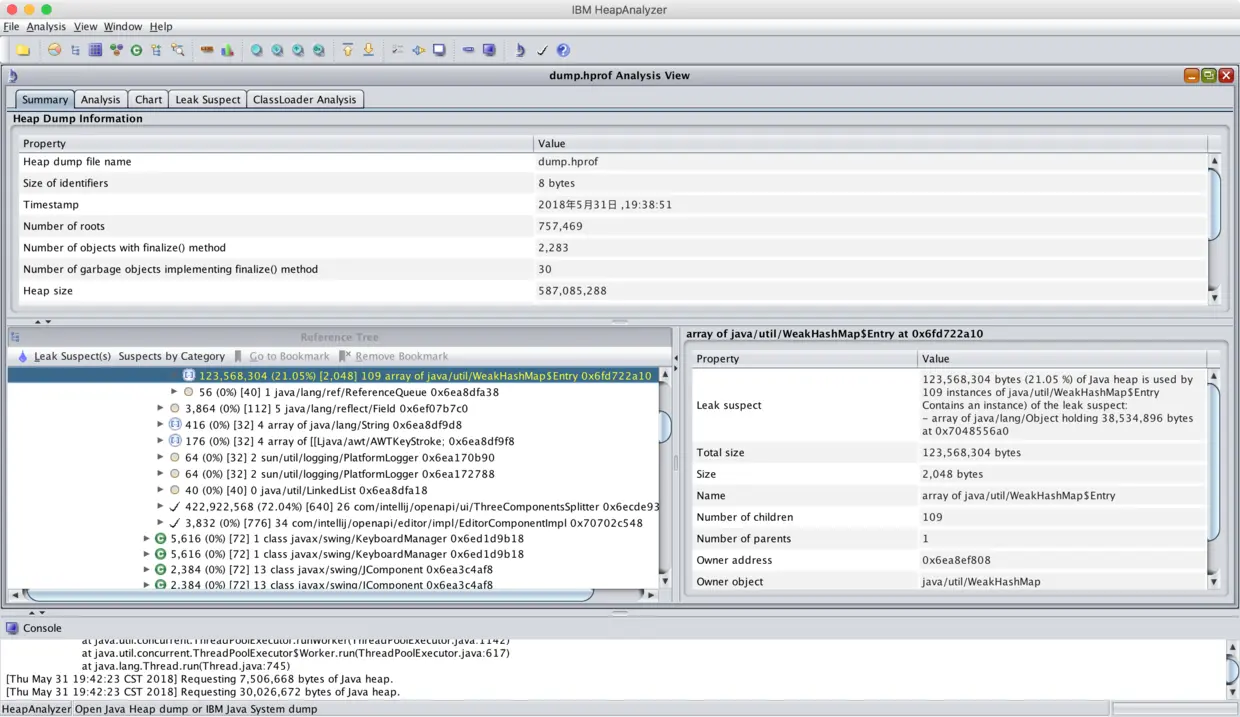Click the bar chart toolbar icon
Viewport: 1240px width, 717px height.
coord(227,50)
